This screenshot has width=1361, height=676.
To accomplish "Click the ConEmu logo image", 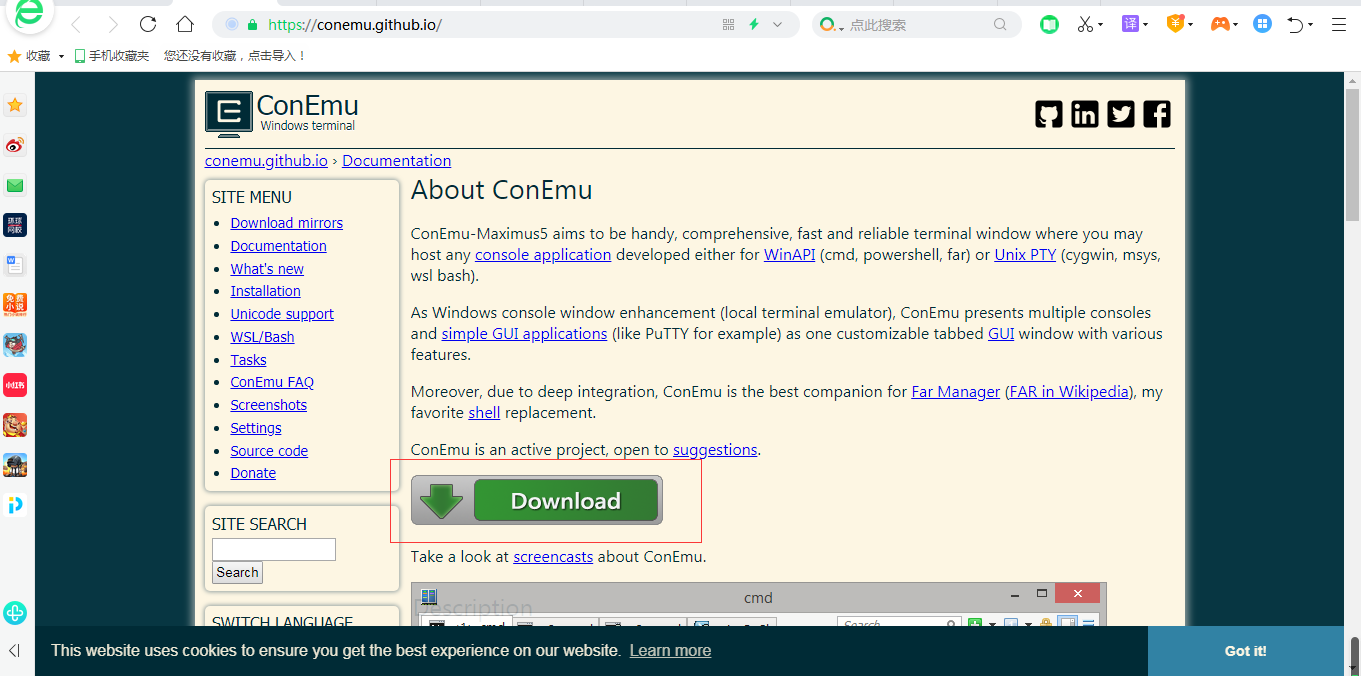I will (x=229, y=114).
